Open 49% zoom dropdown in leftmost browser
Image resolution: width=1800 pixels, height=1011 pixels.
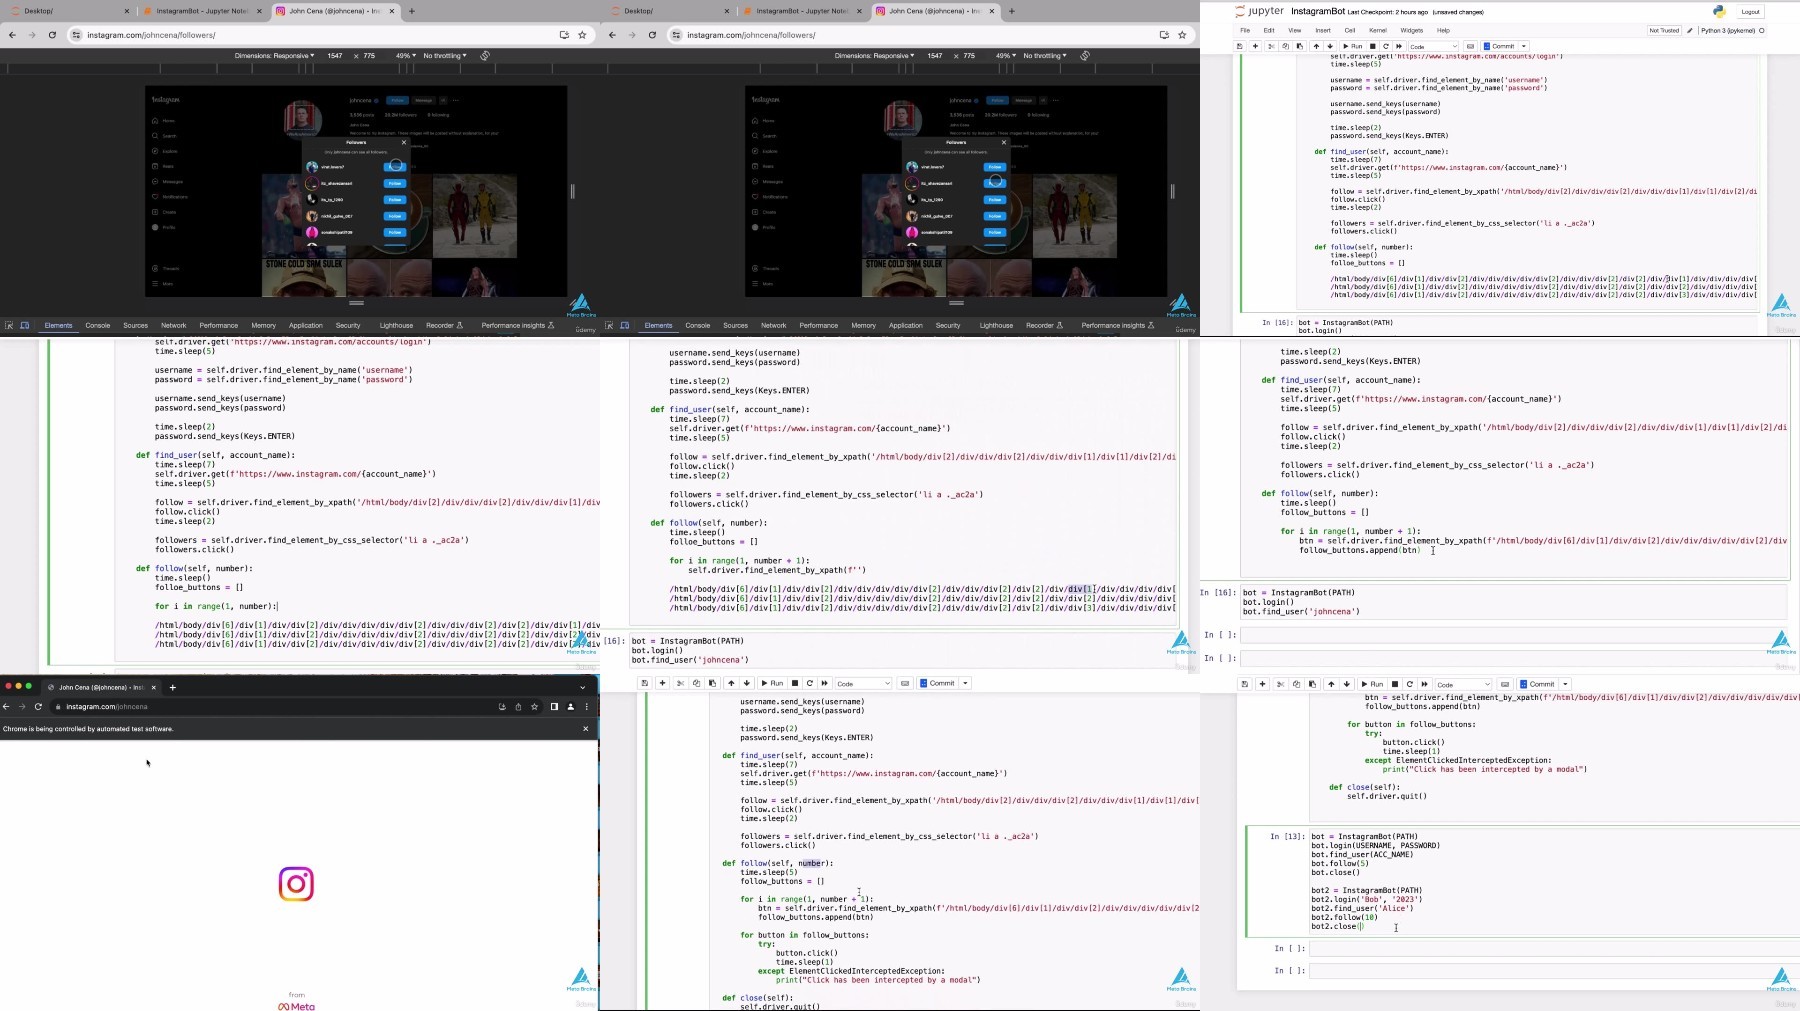405,56
